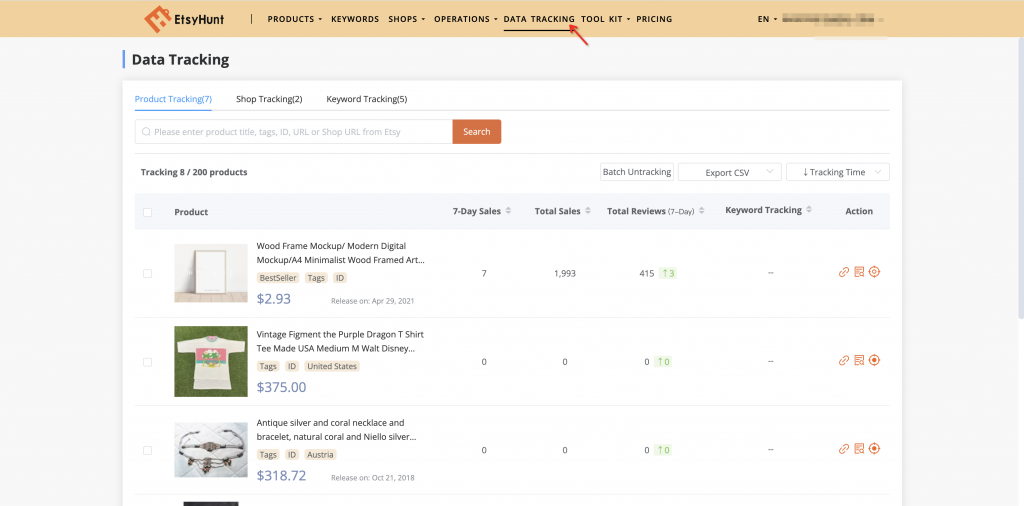Sort by the 7-Day Sales column arrows
This screenshot has width=1024, height=506.
click(x=508, y=211)
